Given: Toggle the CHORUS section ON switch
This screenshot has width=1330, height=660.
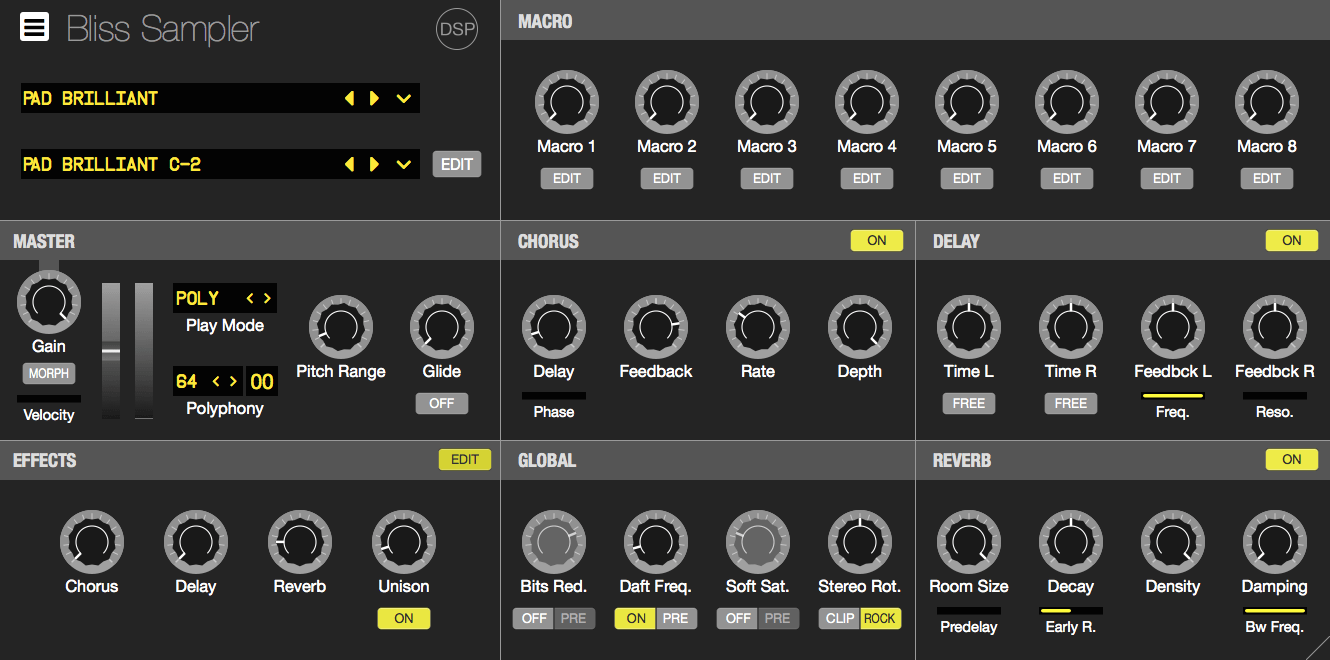Looking at the screenshot, I should coord(877,240).
